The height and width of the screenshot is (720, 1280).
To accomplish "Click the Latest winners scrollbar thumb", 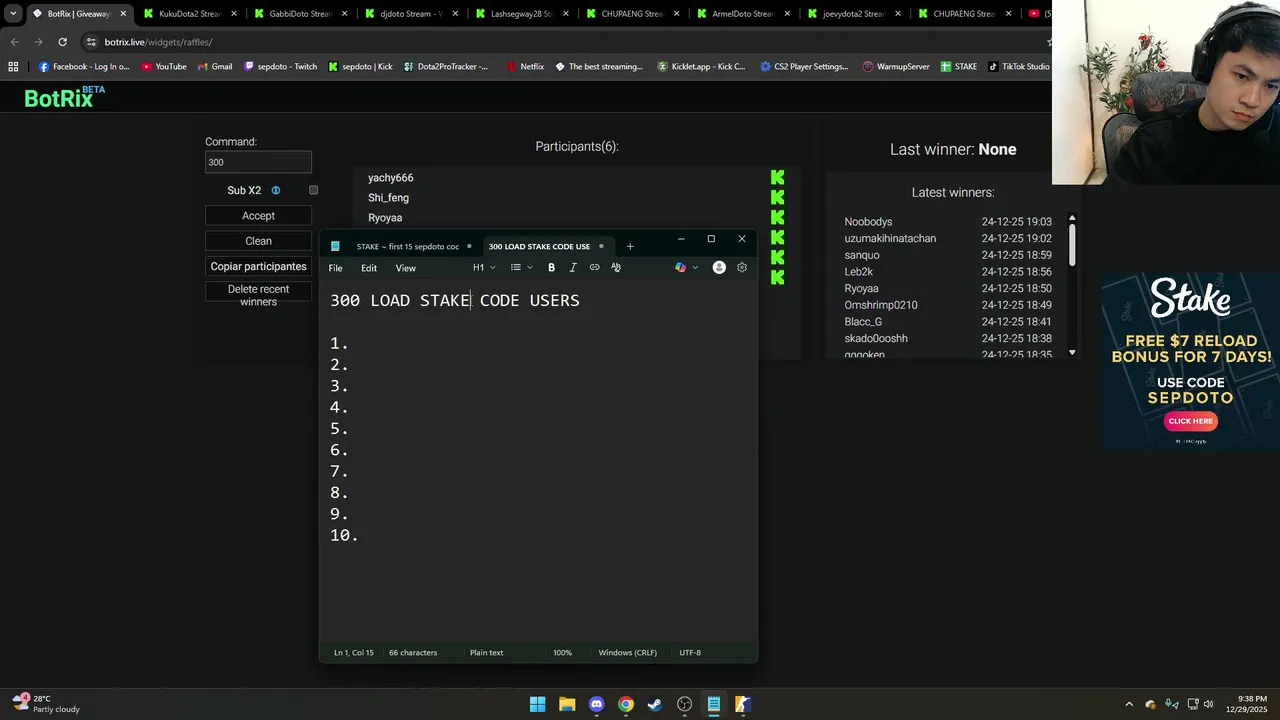I will tap(1072, 243).
